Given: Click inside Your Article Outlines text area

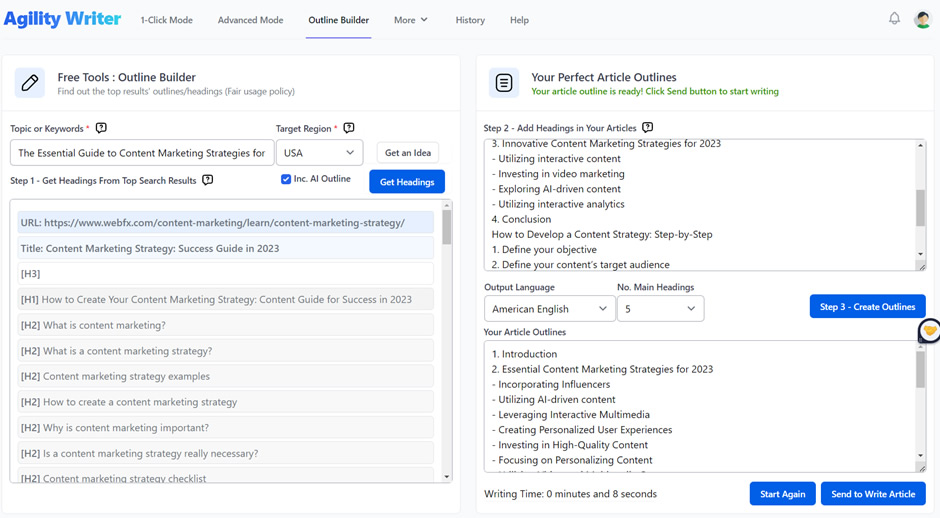Looking at the screenshot, I should [700, 406].
